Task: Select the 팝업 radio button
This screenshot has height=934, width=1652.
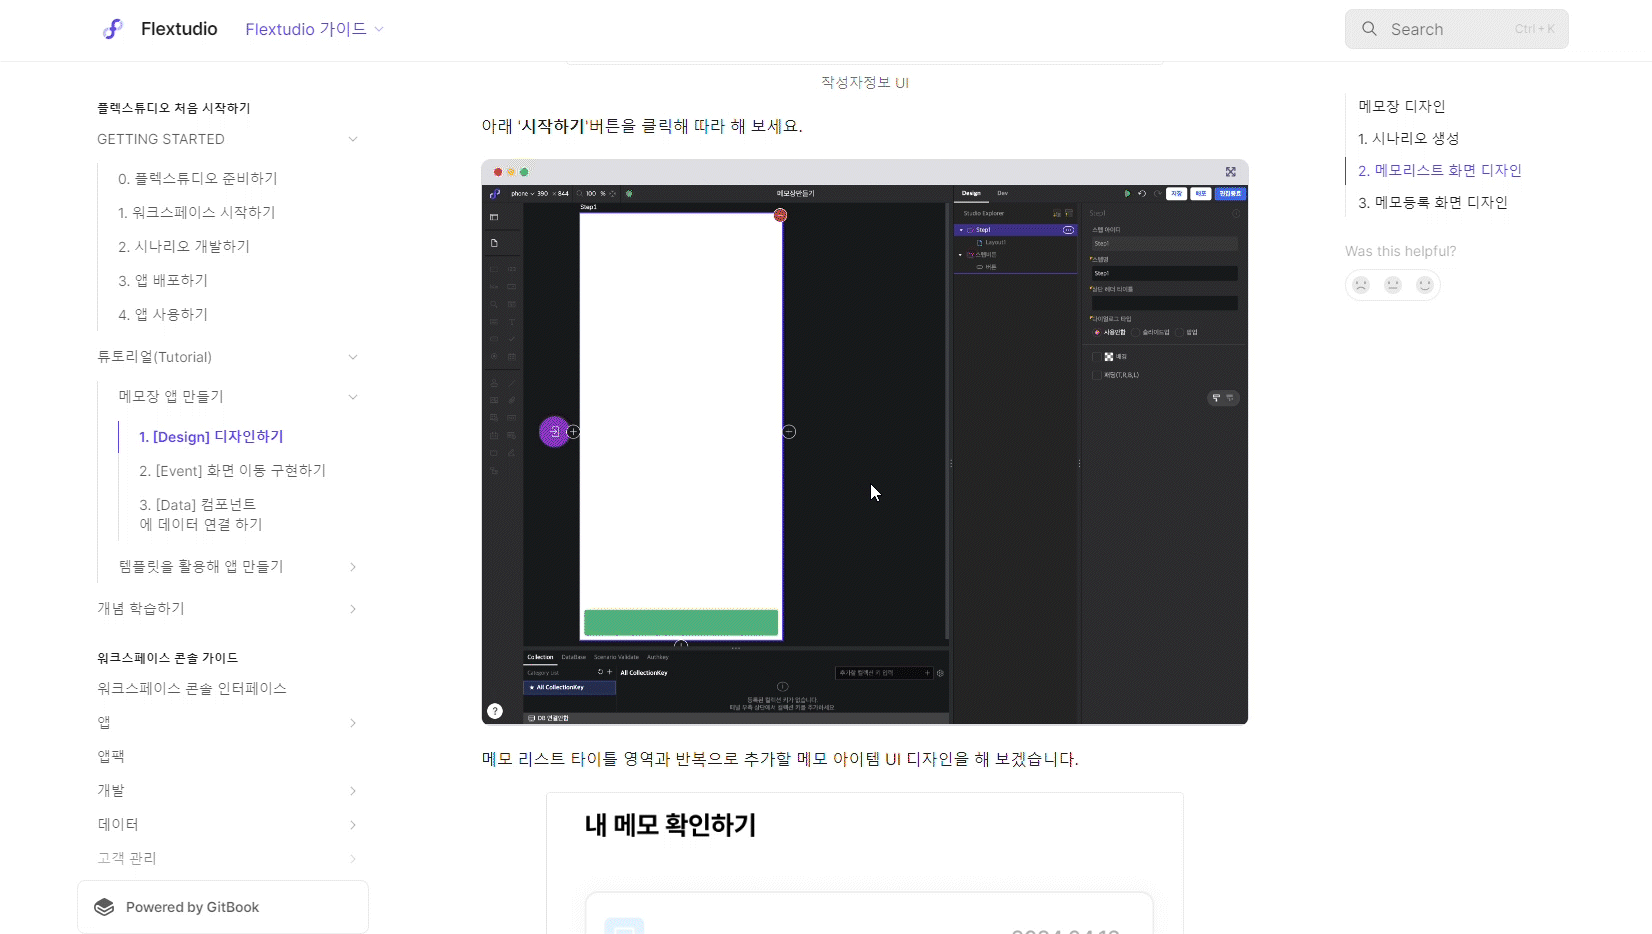Action: 1180,332
